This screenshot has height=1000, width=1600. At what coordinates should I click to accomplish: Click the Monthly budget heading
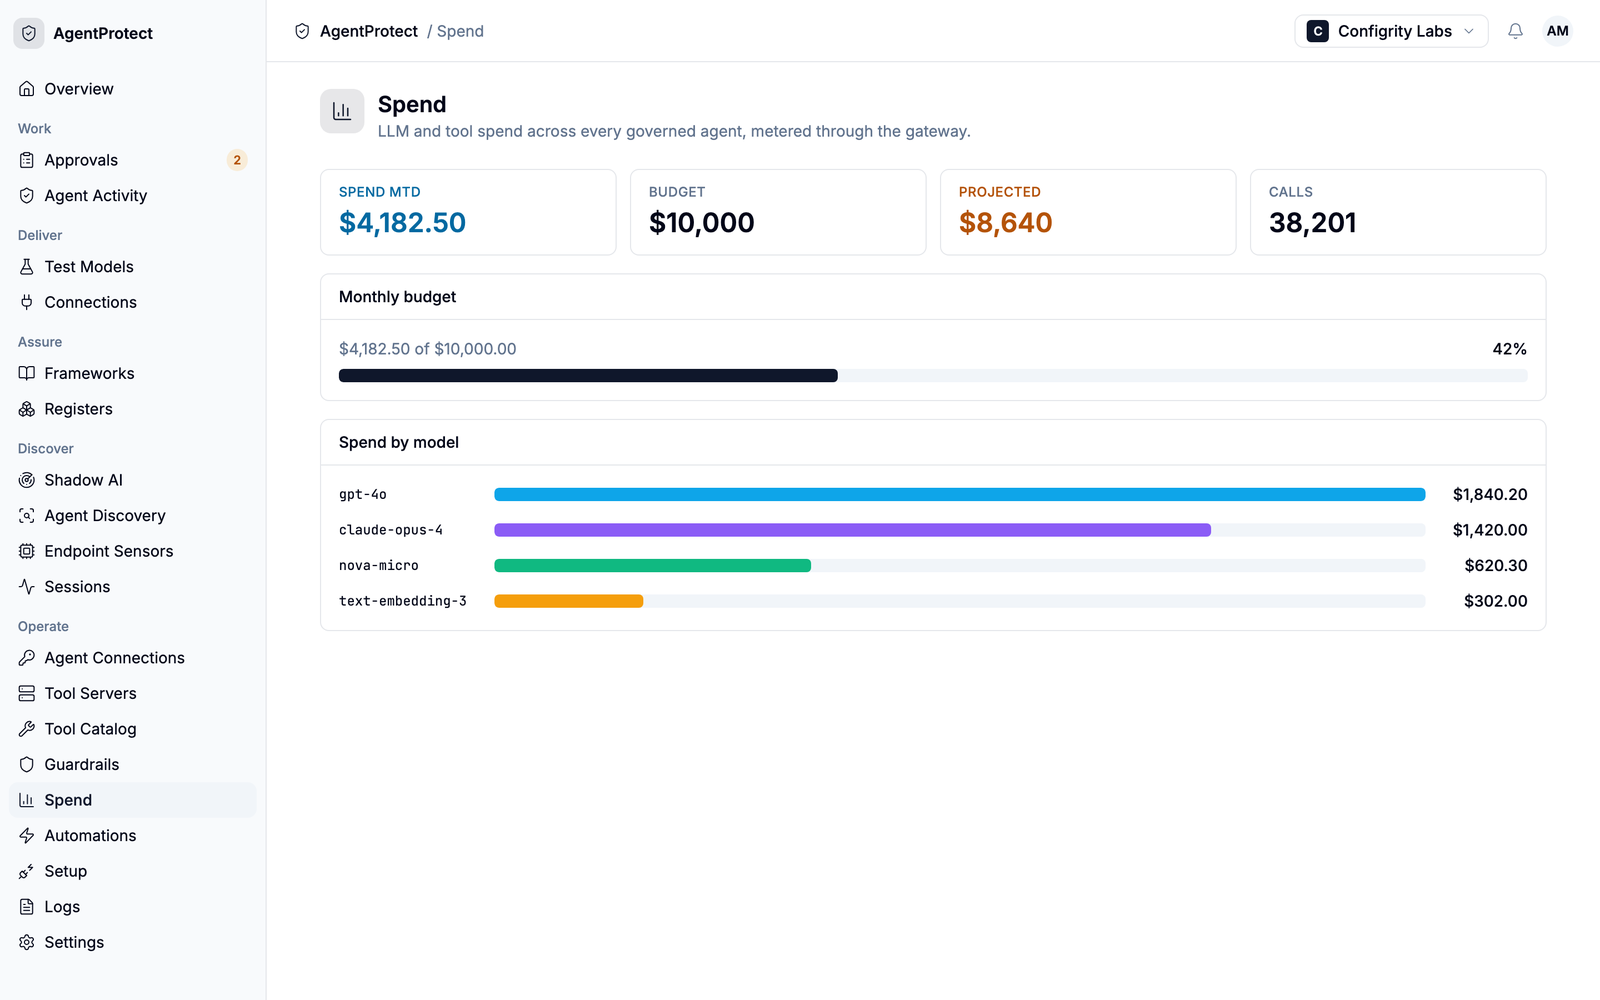click(397, 297)
